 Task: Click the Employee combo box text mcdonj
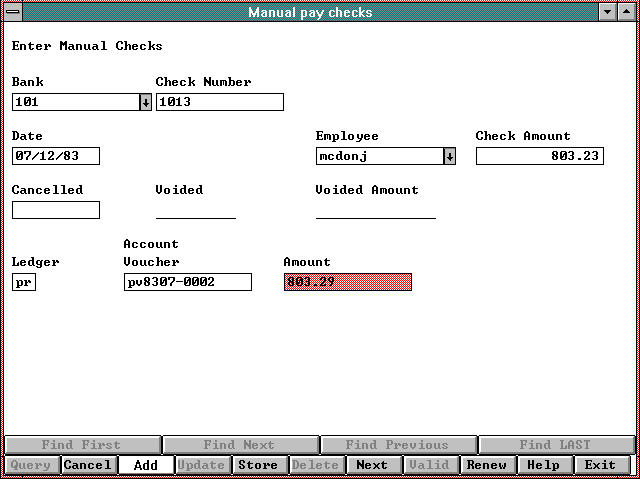378,156
